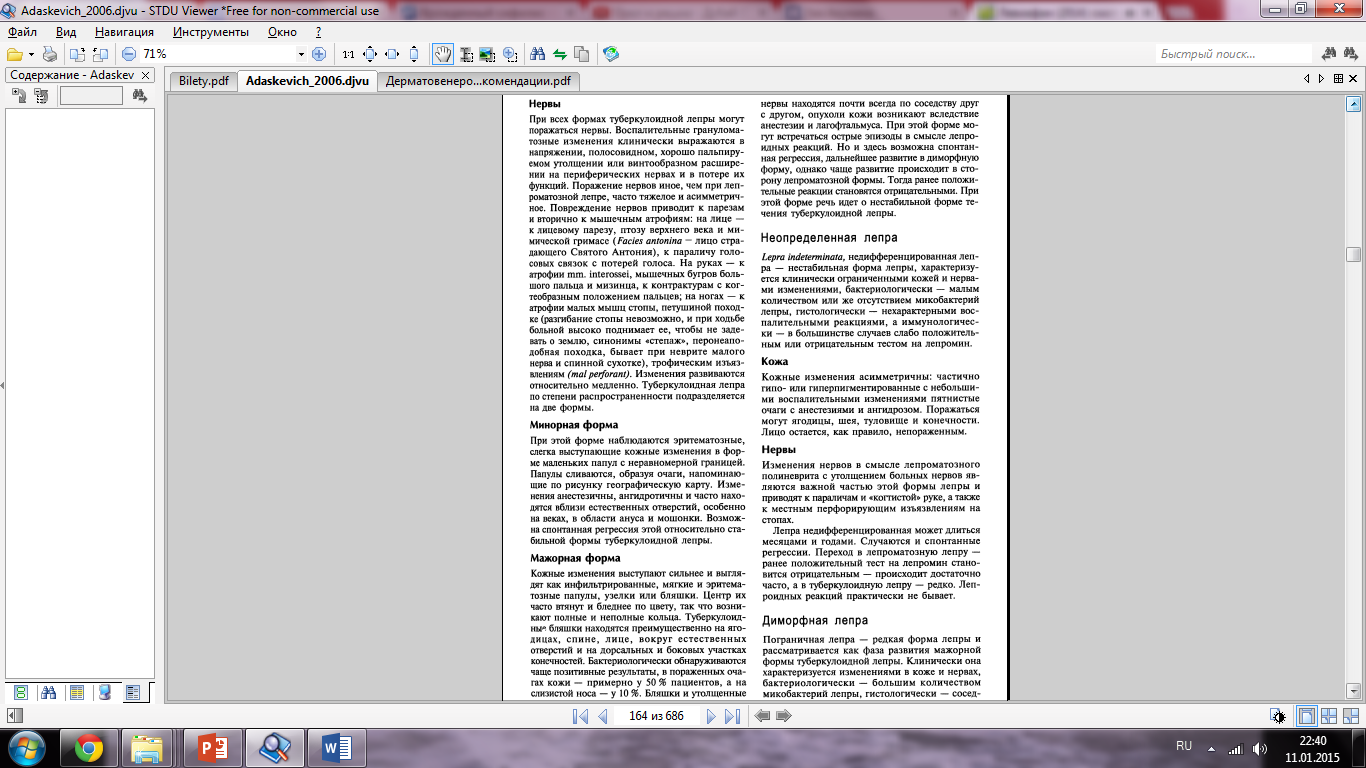Click the Быстрый поиск quick search field
1366x768 pixels.
[1234, 54]
